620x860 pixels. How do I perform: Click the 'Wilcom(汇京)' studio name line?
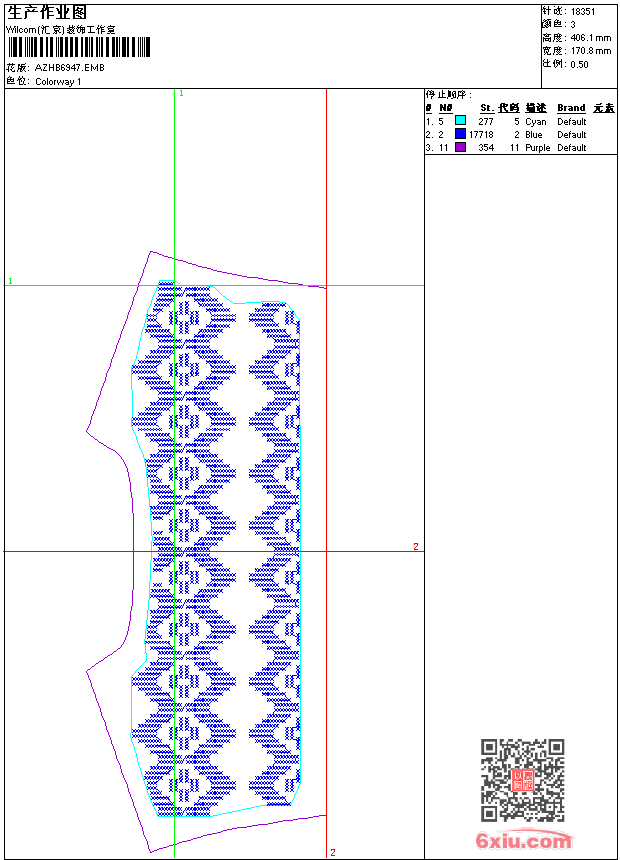point(61,30)
